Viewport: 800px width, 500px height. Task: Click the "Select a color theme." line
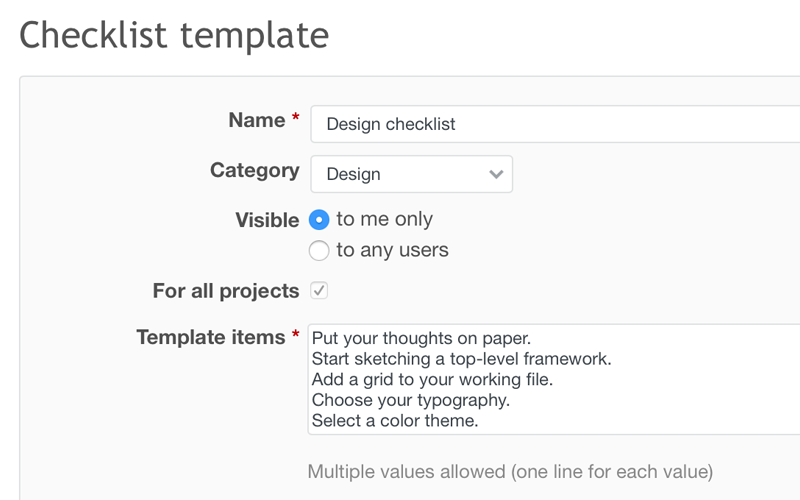[395, 421]
